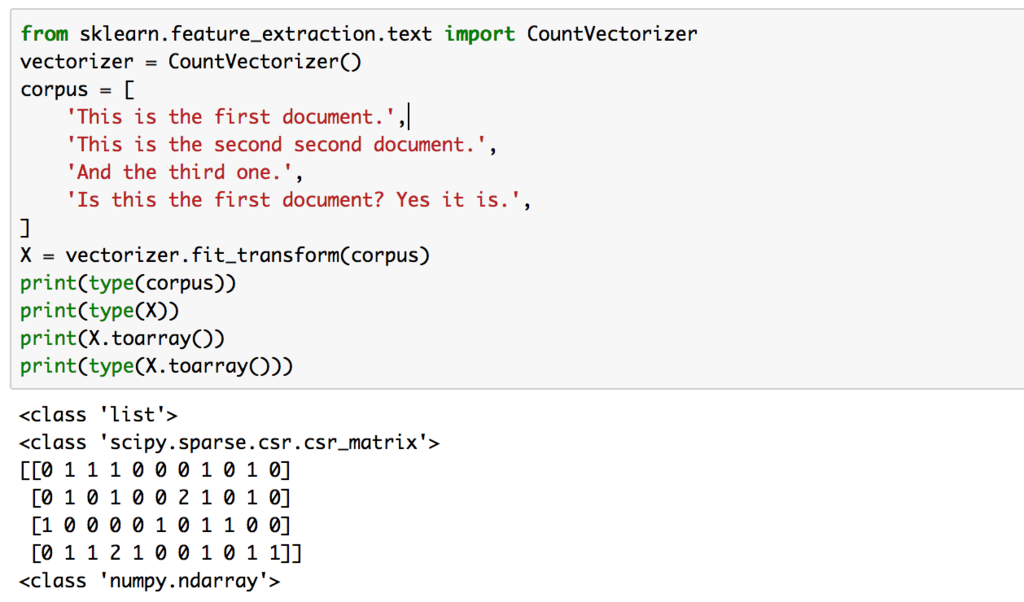1024x602 pixels.
Task: Click the print(X.toarray()) line
Action: pyautogui.click(x=123, y=338)
